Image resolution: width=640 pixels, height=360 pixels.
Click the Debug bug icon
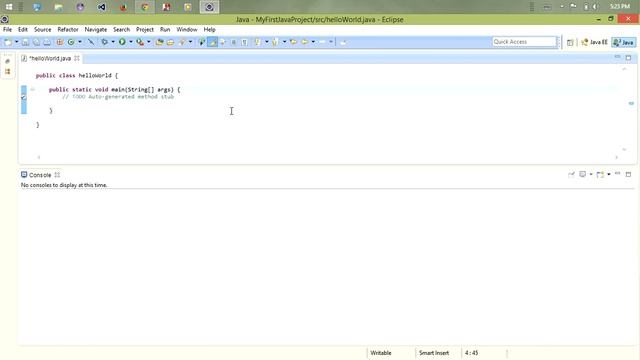(104, 42)
